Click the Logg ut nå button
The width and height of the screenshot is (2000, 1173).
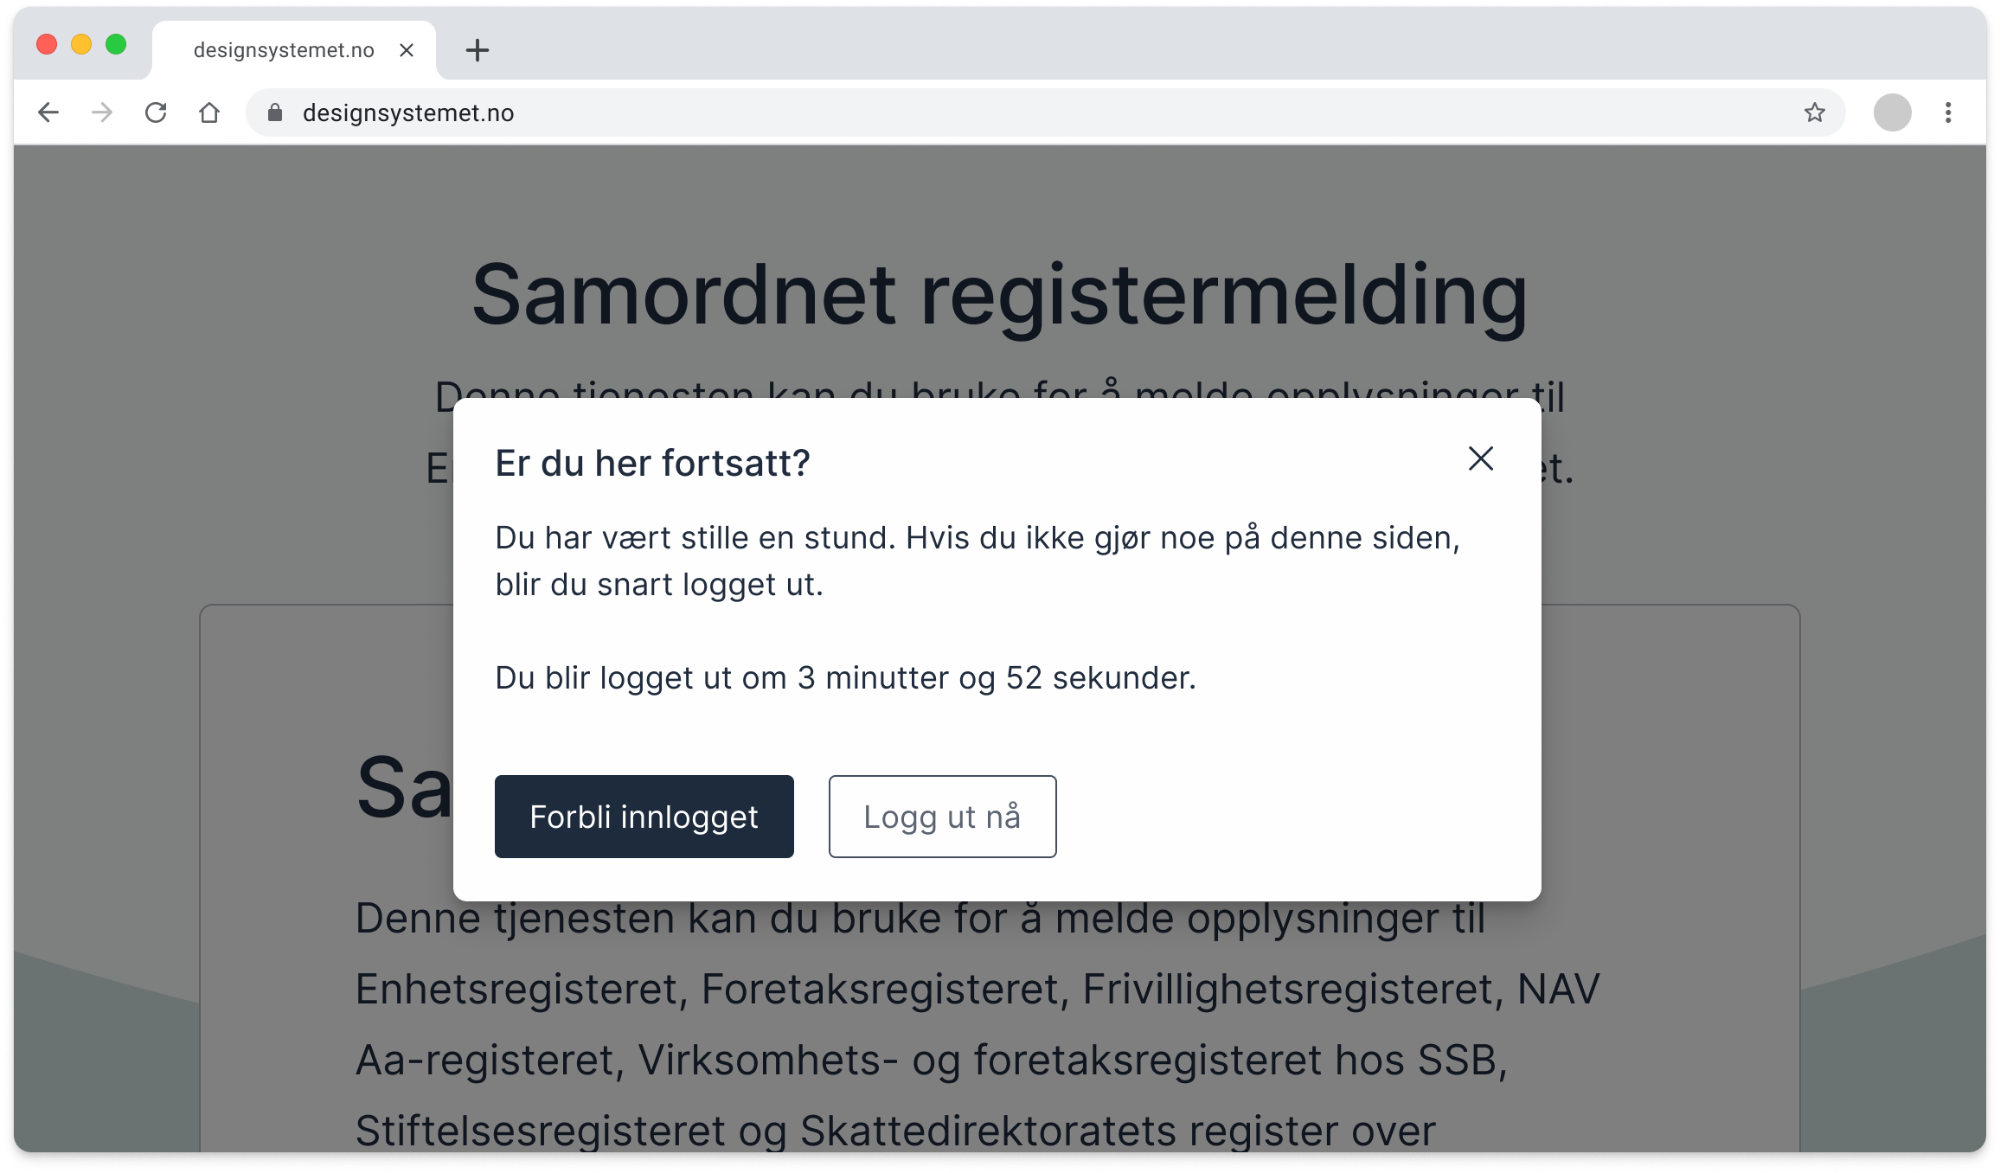click(x=942, y=816)
